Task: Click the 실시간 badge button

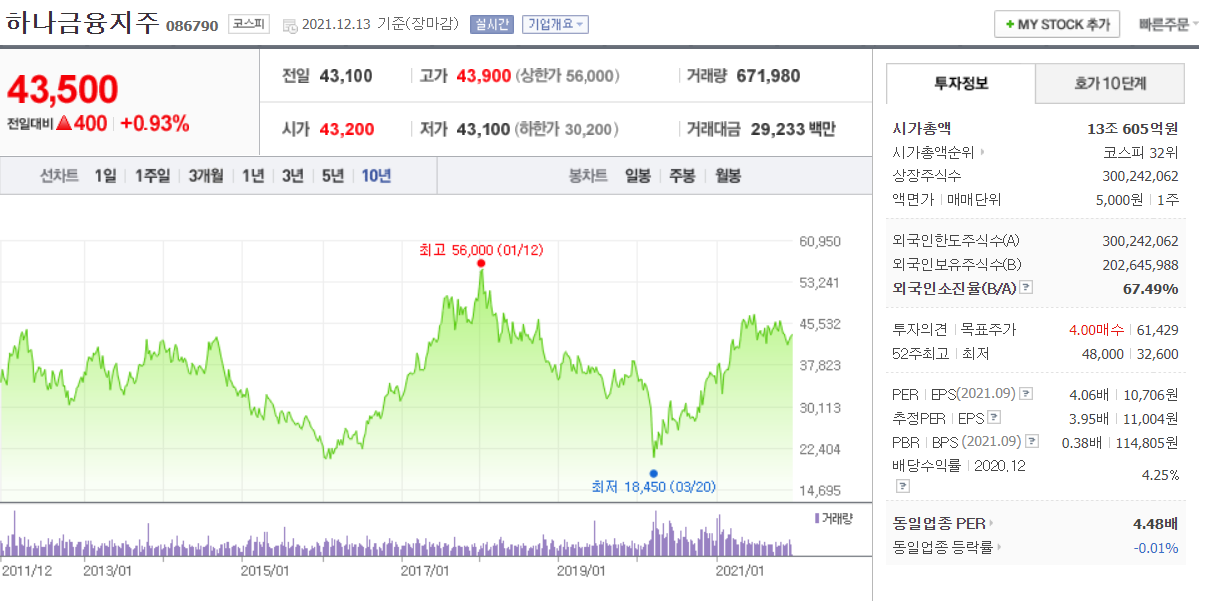Action: (492, 24)
